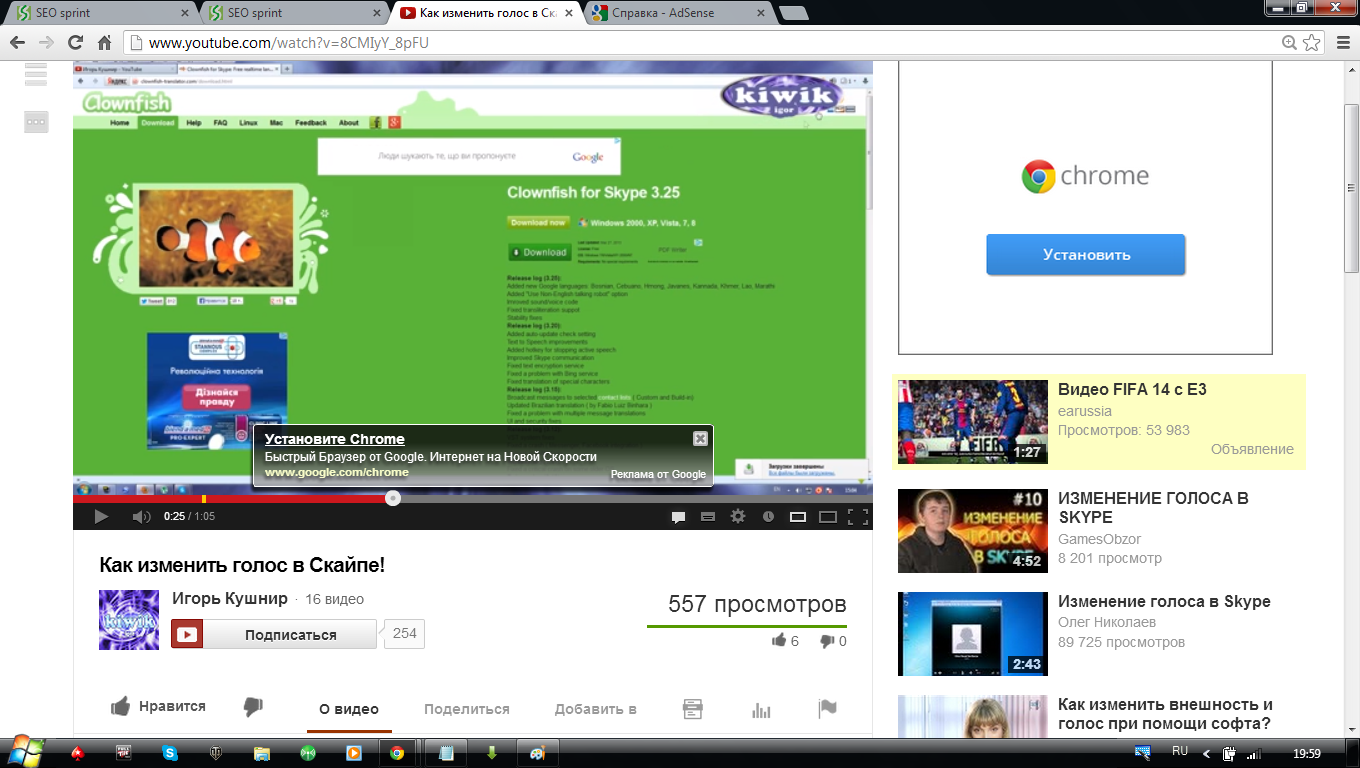The width and height of the screenshot is (1360, 768).
Task: Click the video progress bar scrubber handle
Action: [393, 498]
